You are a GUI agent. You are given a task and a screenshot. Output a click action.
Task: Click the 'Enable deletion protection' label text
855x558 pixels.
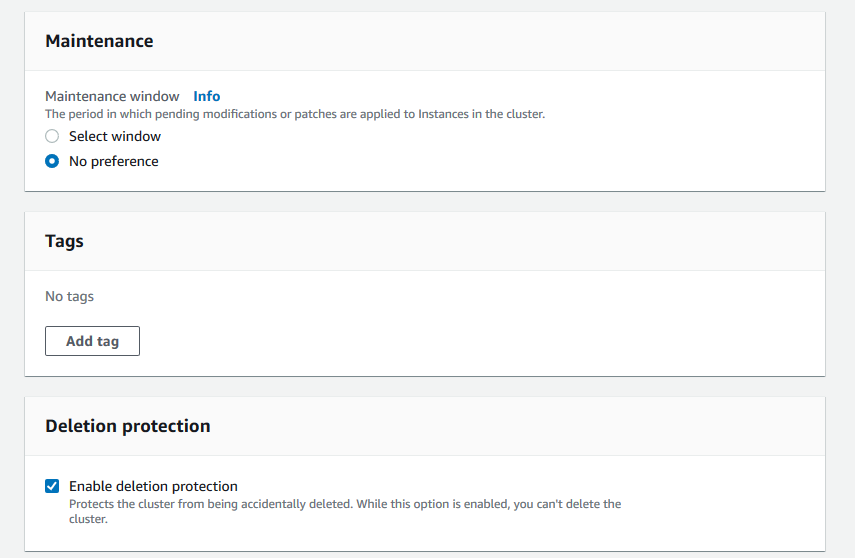(153, 486)
